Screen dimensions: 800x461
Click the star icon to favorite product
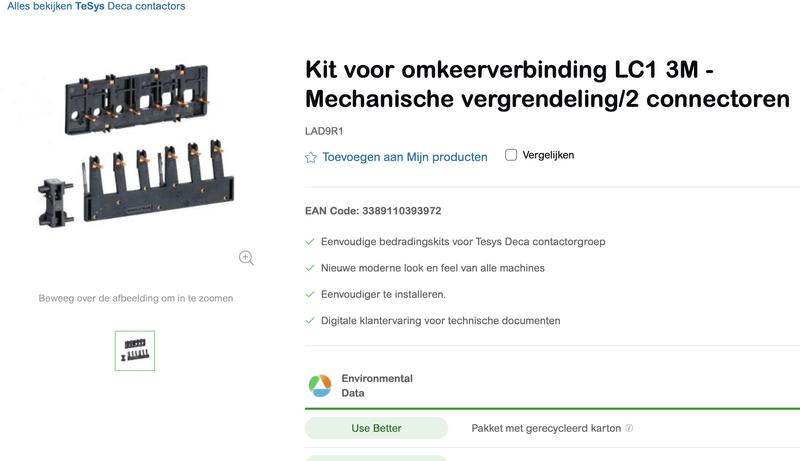point(311,157)
